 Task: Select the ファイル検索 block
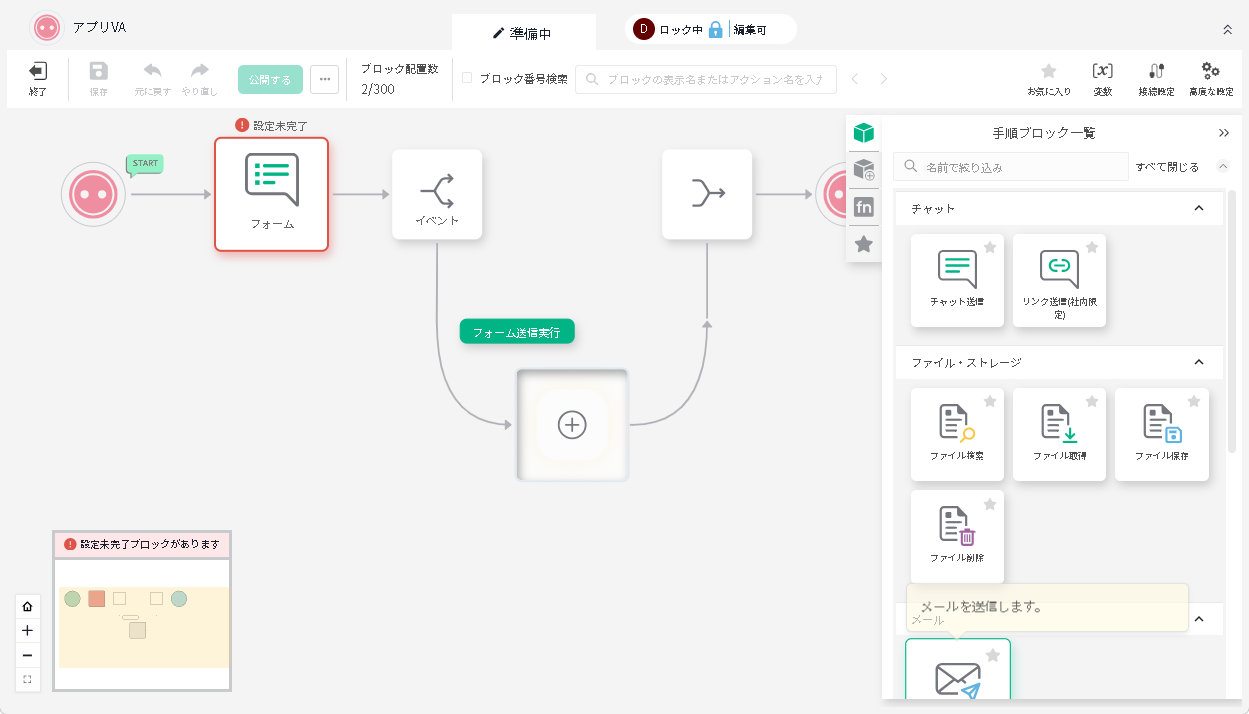point(957,434)
